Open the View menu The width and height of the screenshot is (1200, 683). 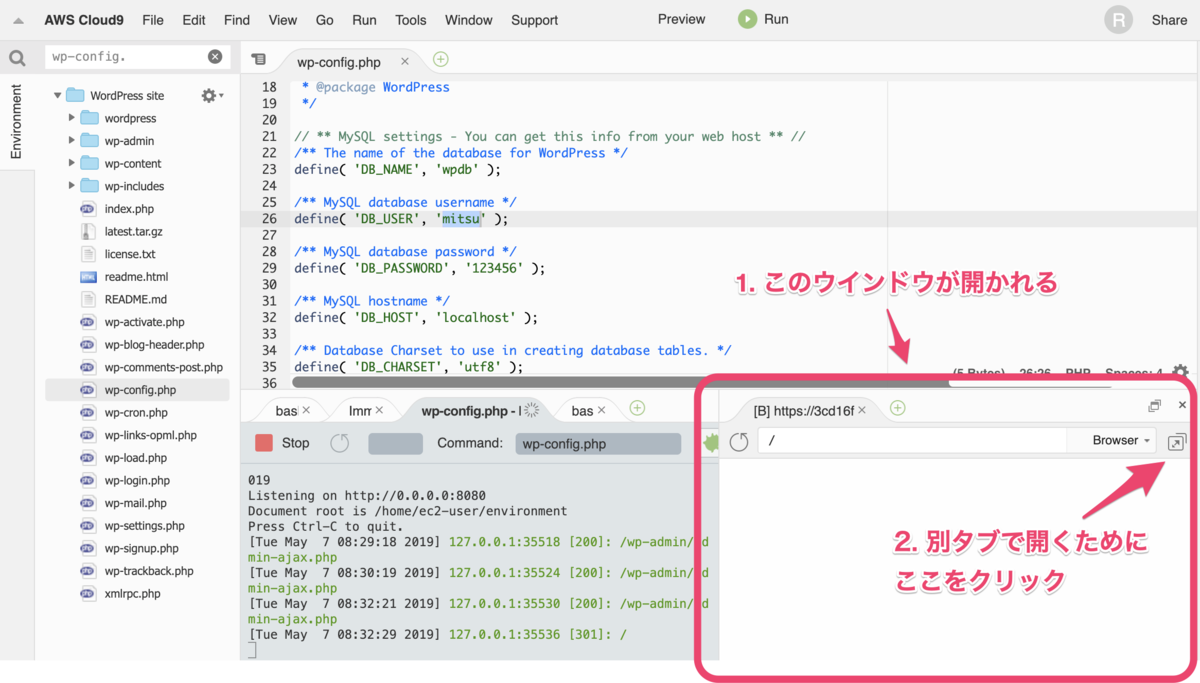(x=283, y=20)
